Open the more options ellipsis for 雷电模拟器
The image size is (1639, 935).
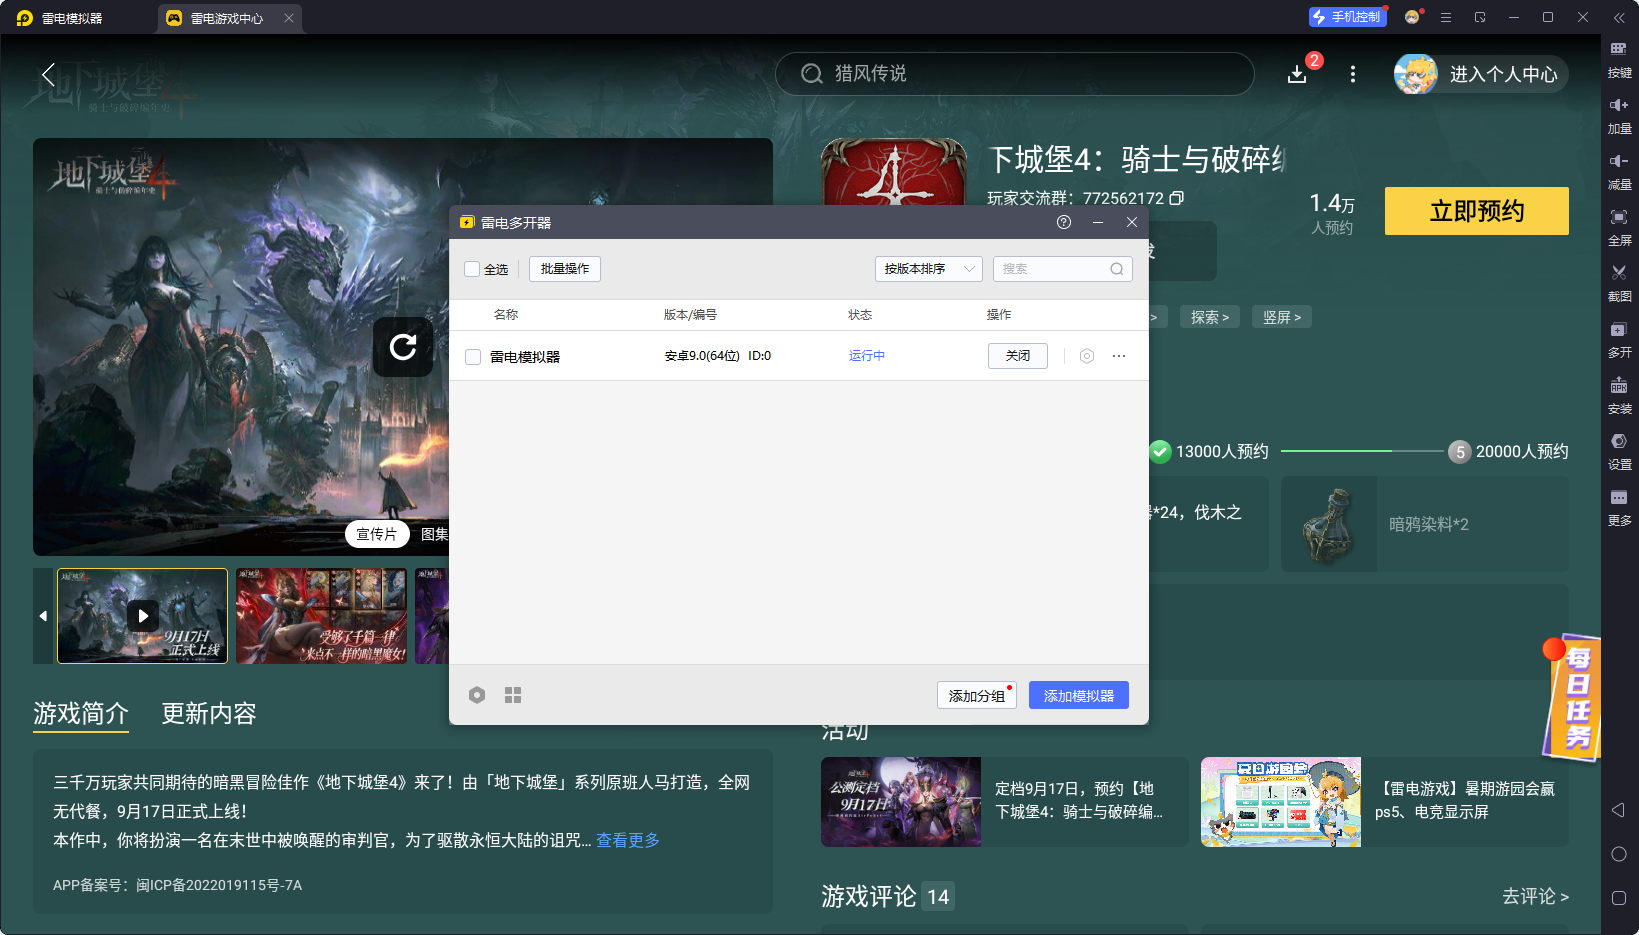[x=1119, y=356]
